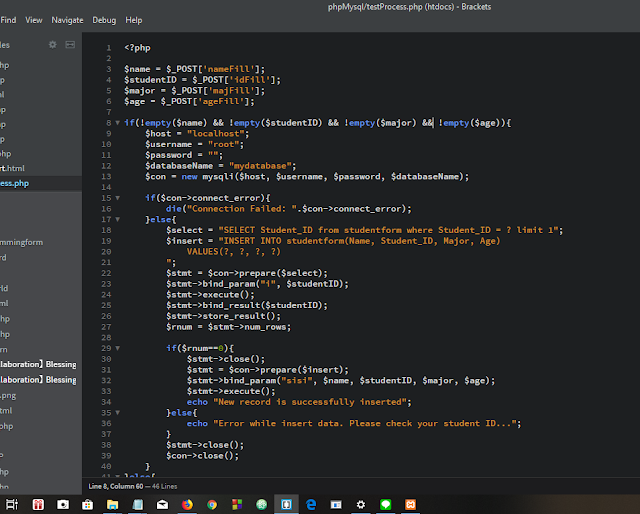Click the "New record is successfully inserted" text

(310, 402)
